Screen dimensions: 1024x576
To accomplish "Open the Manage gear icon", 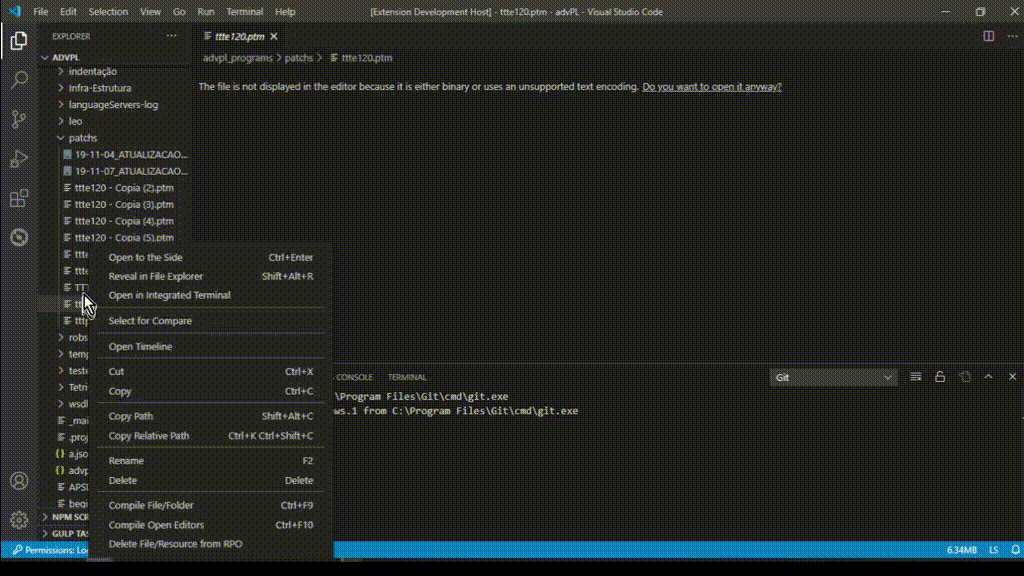I will tap(19, 520).
